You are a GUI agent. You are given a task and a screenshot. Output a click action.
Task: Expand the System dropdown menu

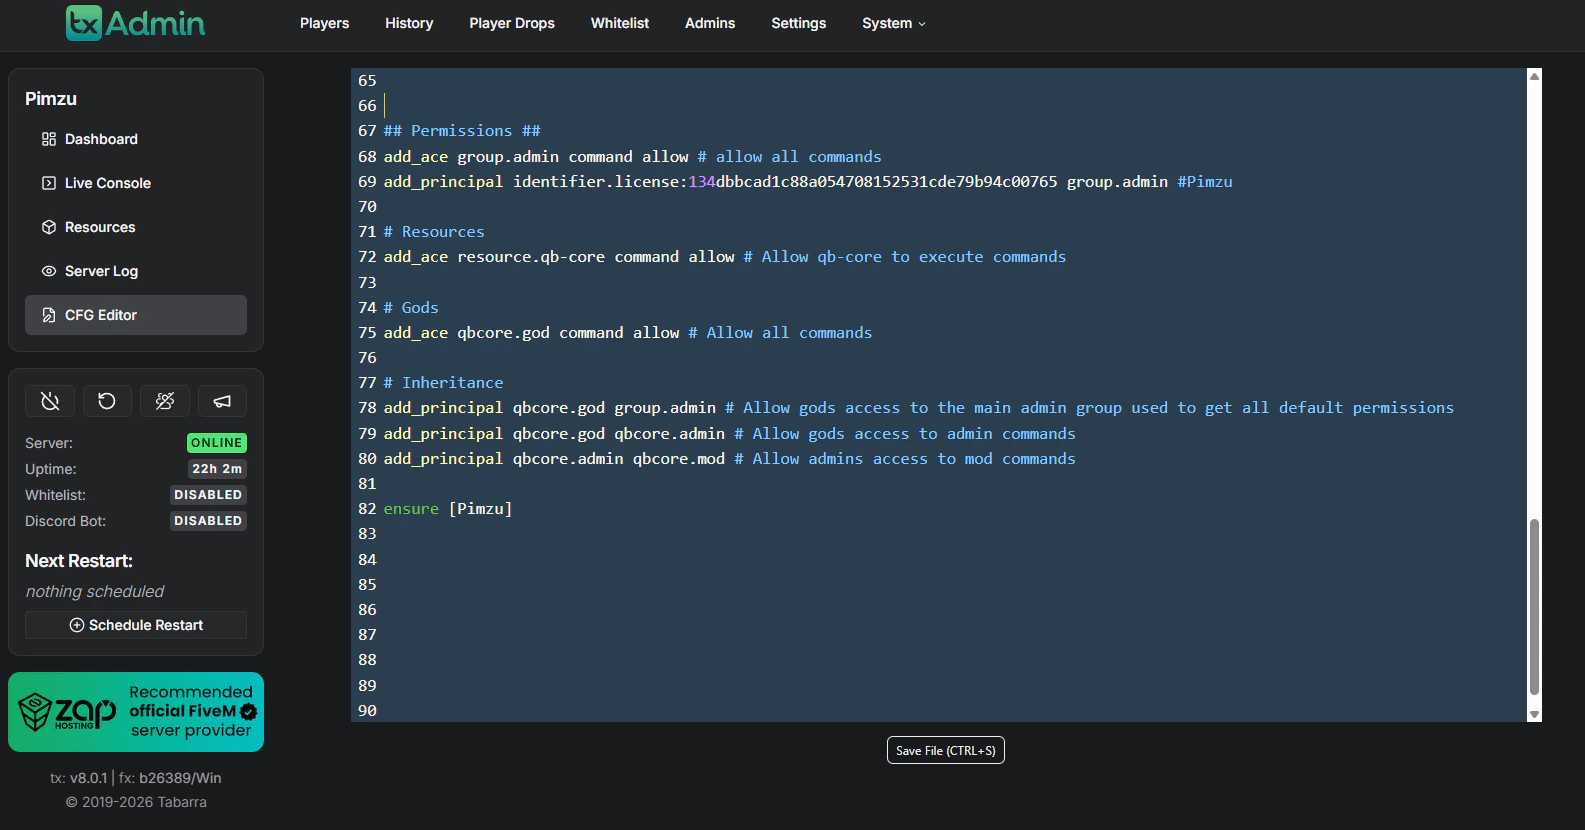tap(894, 23)
